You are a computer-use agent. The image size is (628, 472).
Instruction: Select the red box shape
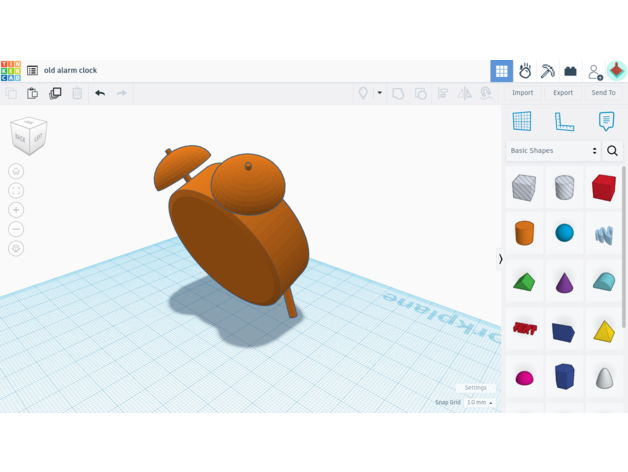603,187
